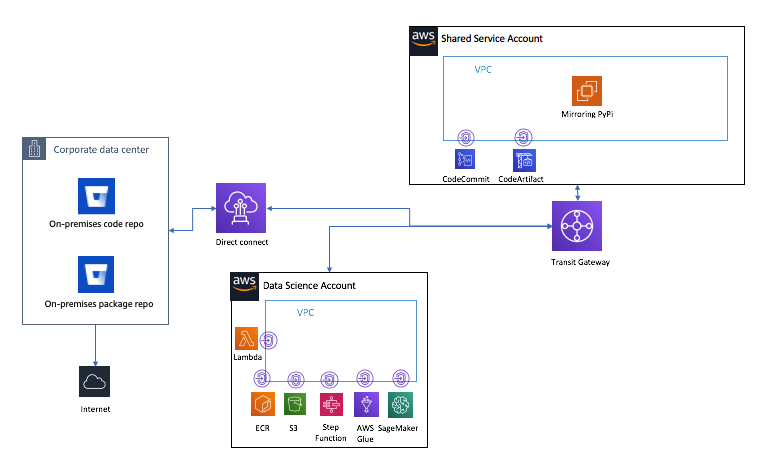Click the 'Step Function' label

tap(331, 432)
